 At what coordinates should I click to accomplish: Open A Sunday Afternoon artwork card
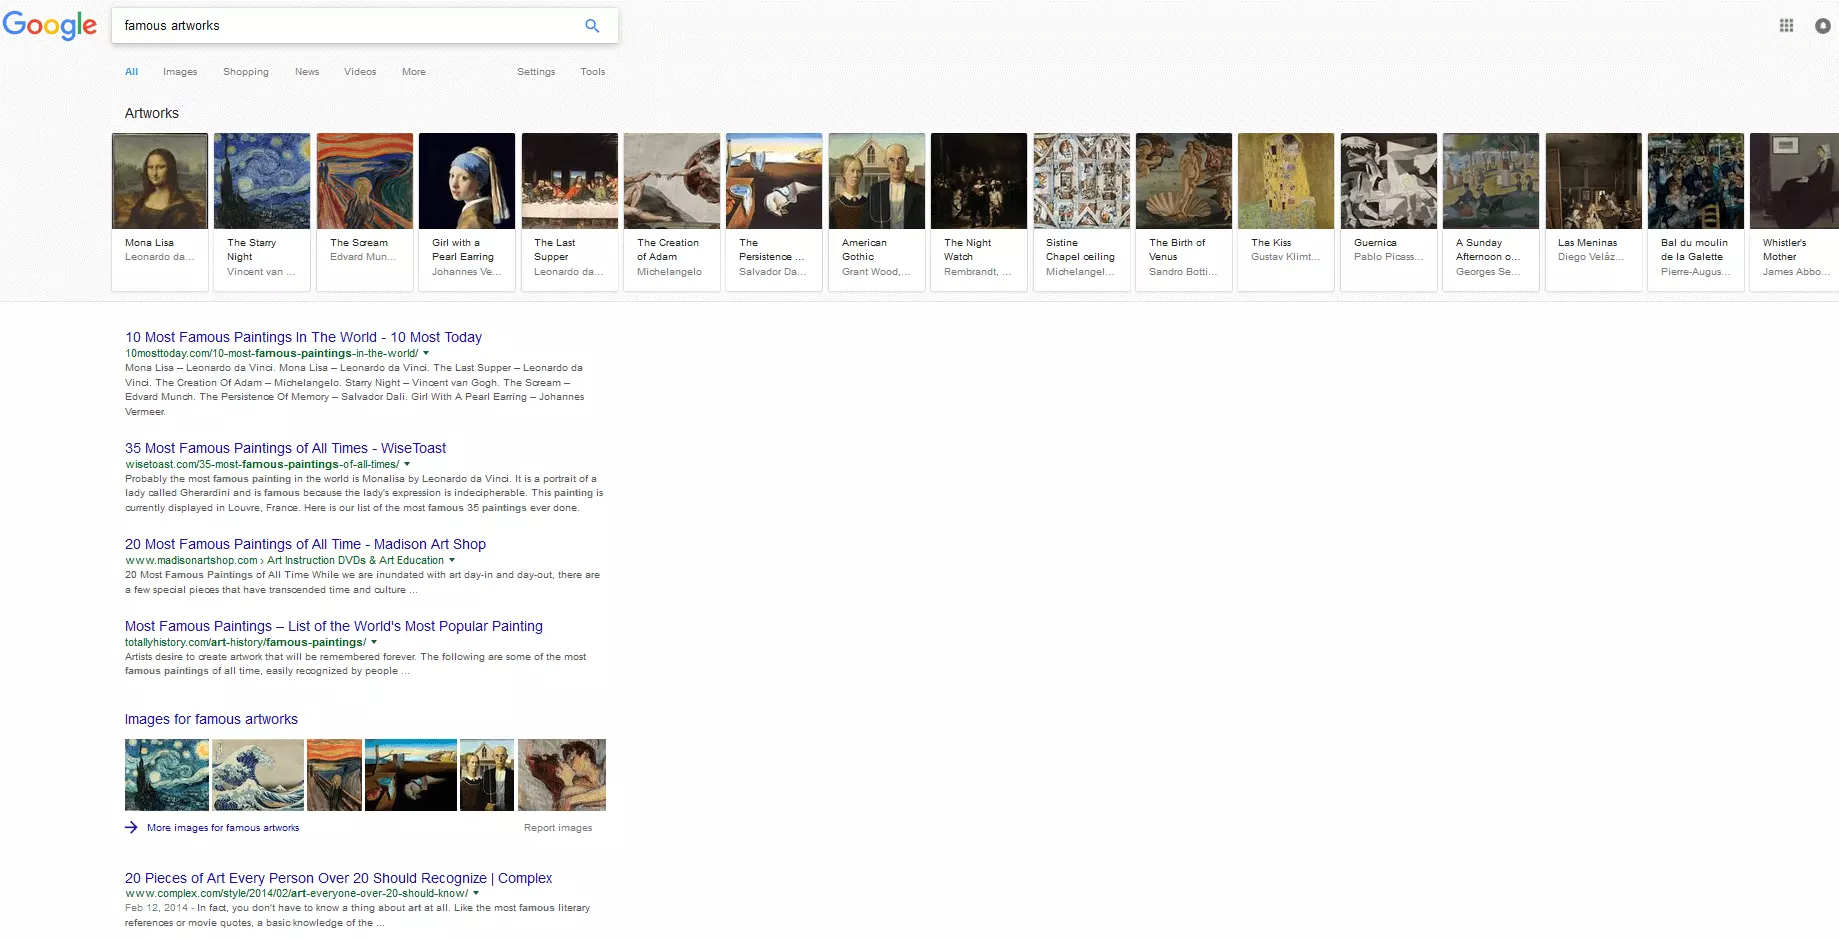(x=1491, y=212)
